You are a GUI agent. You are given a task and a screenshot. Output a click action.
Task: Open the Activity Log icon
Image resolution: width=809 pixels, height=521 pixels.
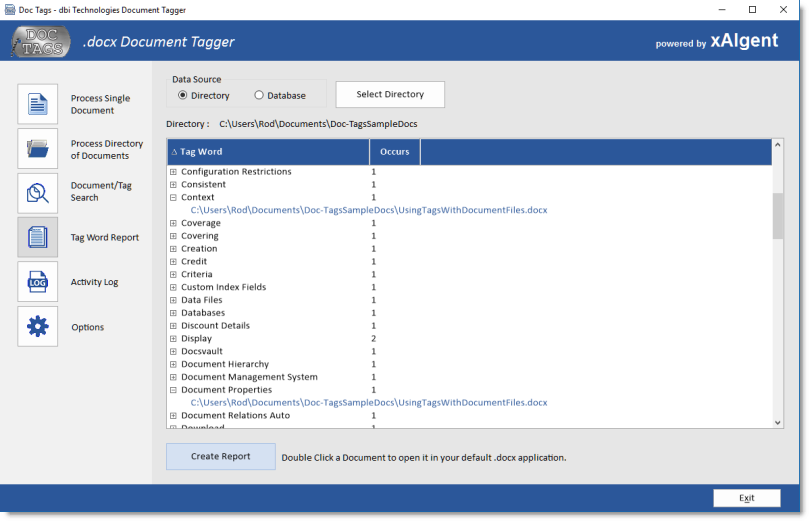pyautogui.click(x=38, y=282)
